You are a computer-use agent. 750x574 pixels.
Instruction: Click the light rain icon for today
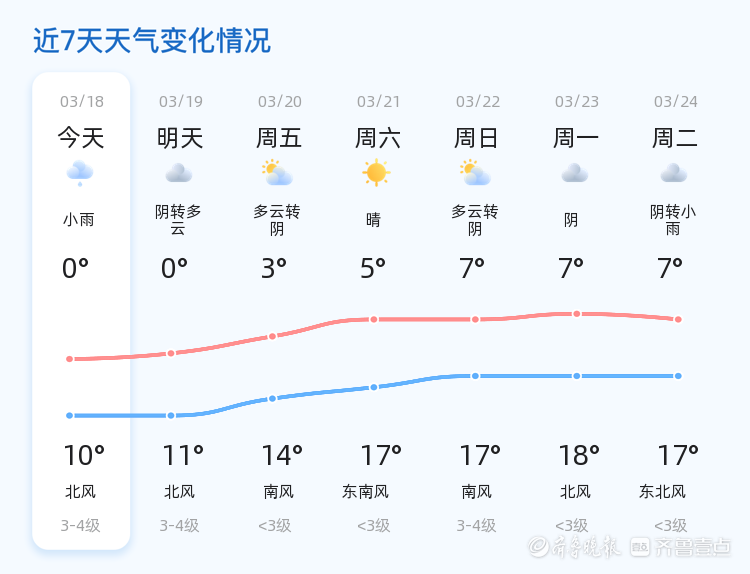(80, 174)
